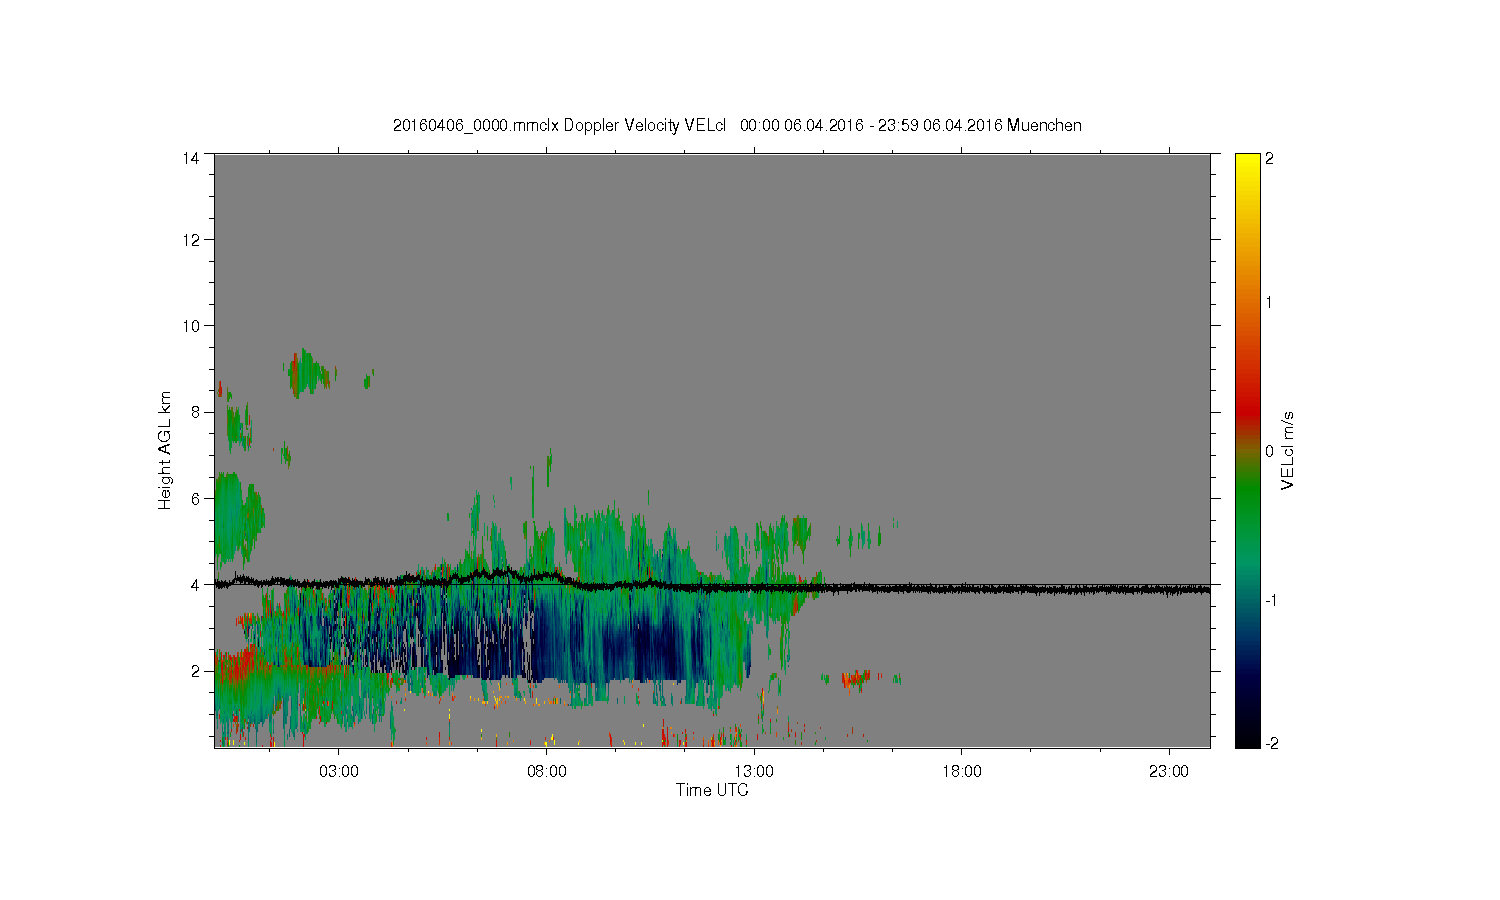Click the colorbar tick label "-2"
The image size is (1500, 900).
(x=1270, y=743)
